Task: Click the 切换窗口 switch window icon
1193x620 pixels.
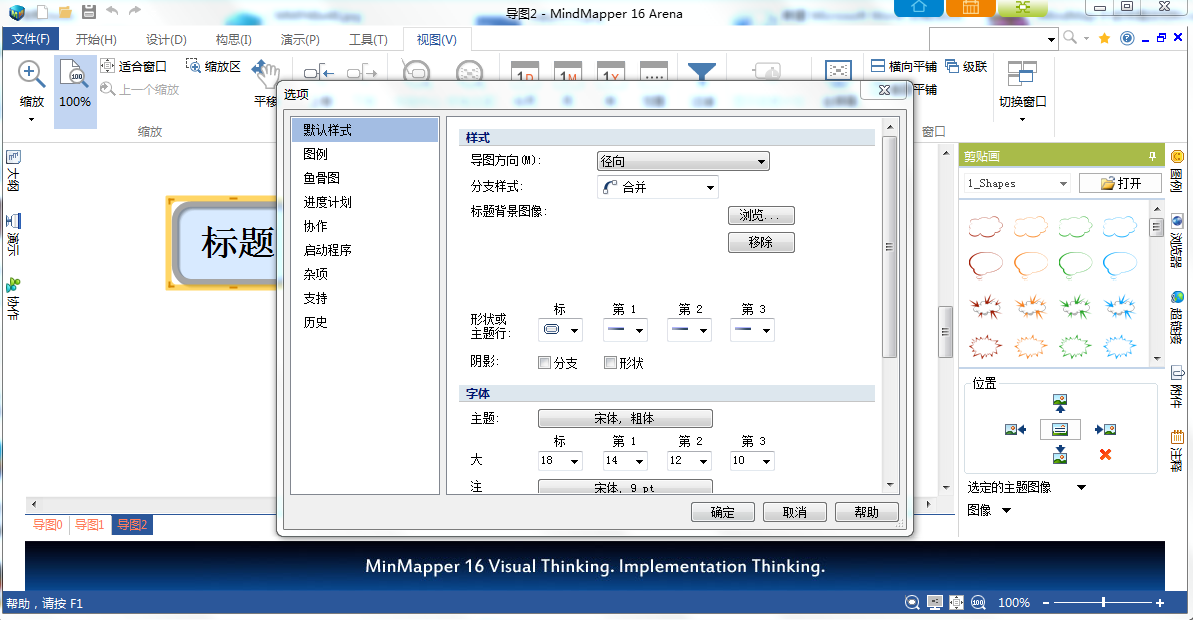Action: tap(1022, 74)
